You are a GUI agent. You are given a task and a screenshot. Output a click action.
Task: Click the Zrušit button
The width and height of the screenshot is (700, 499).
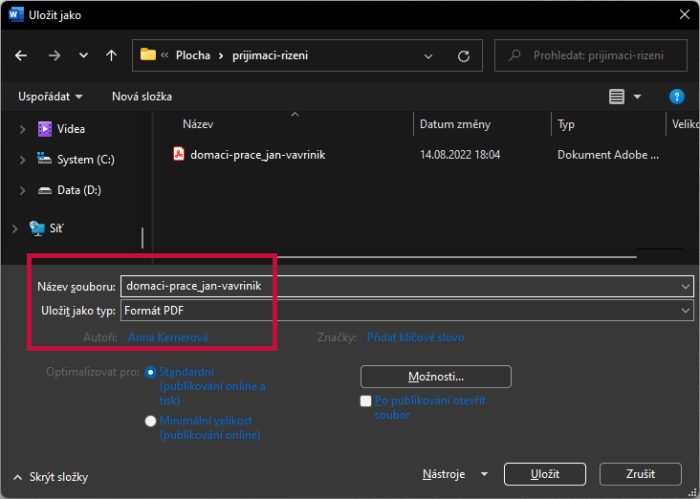640,474
